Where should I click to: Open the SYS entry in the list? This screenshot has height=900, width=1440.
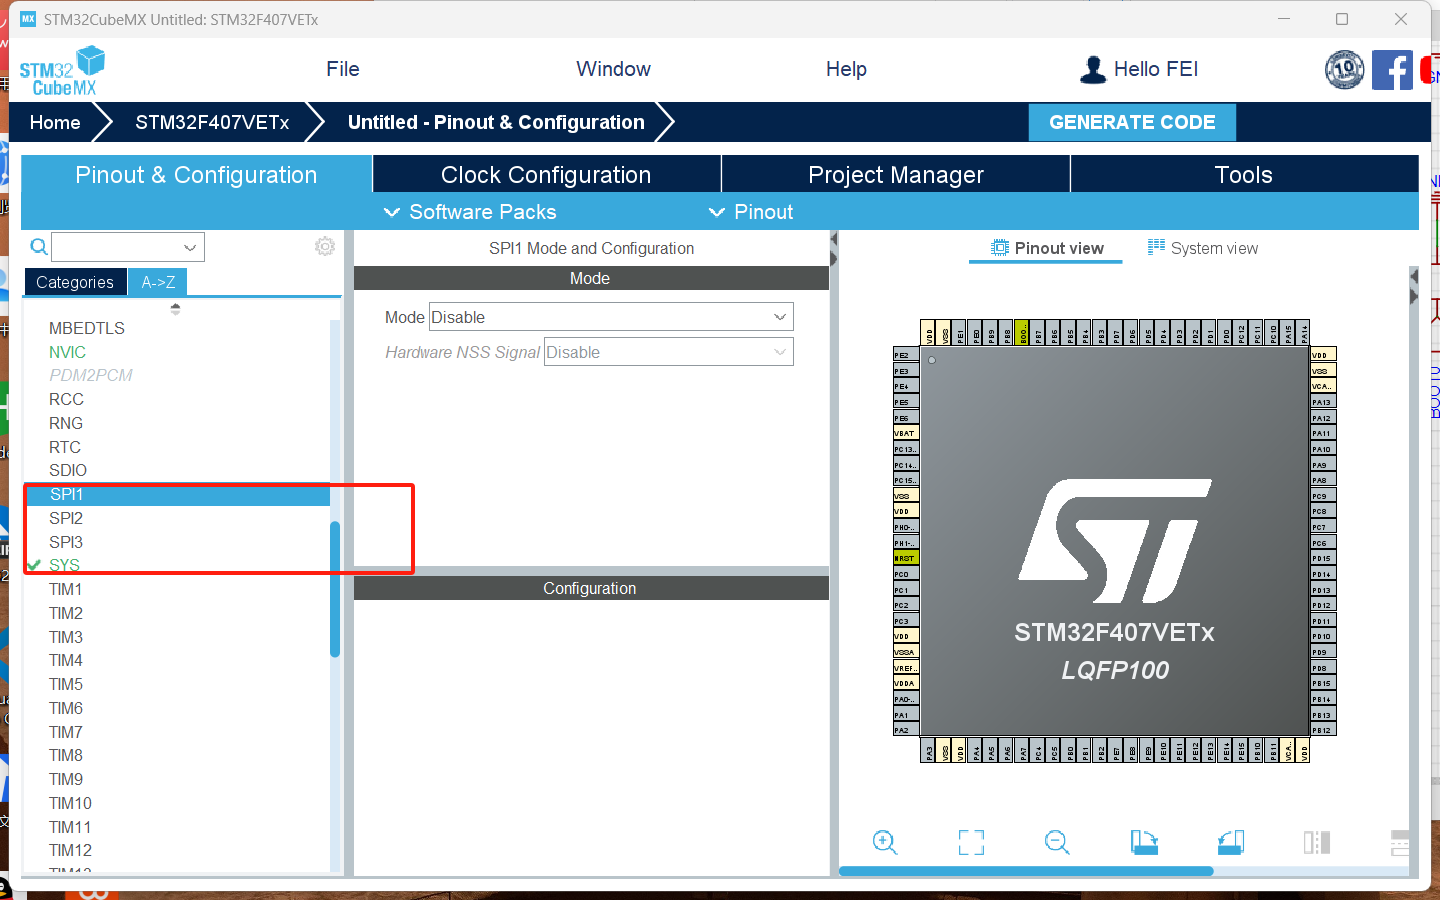click(64, 565)
